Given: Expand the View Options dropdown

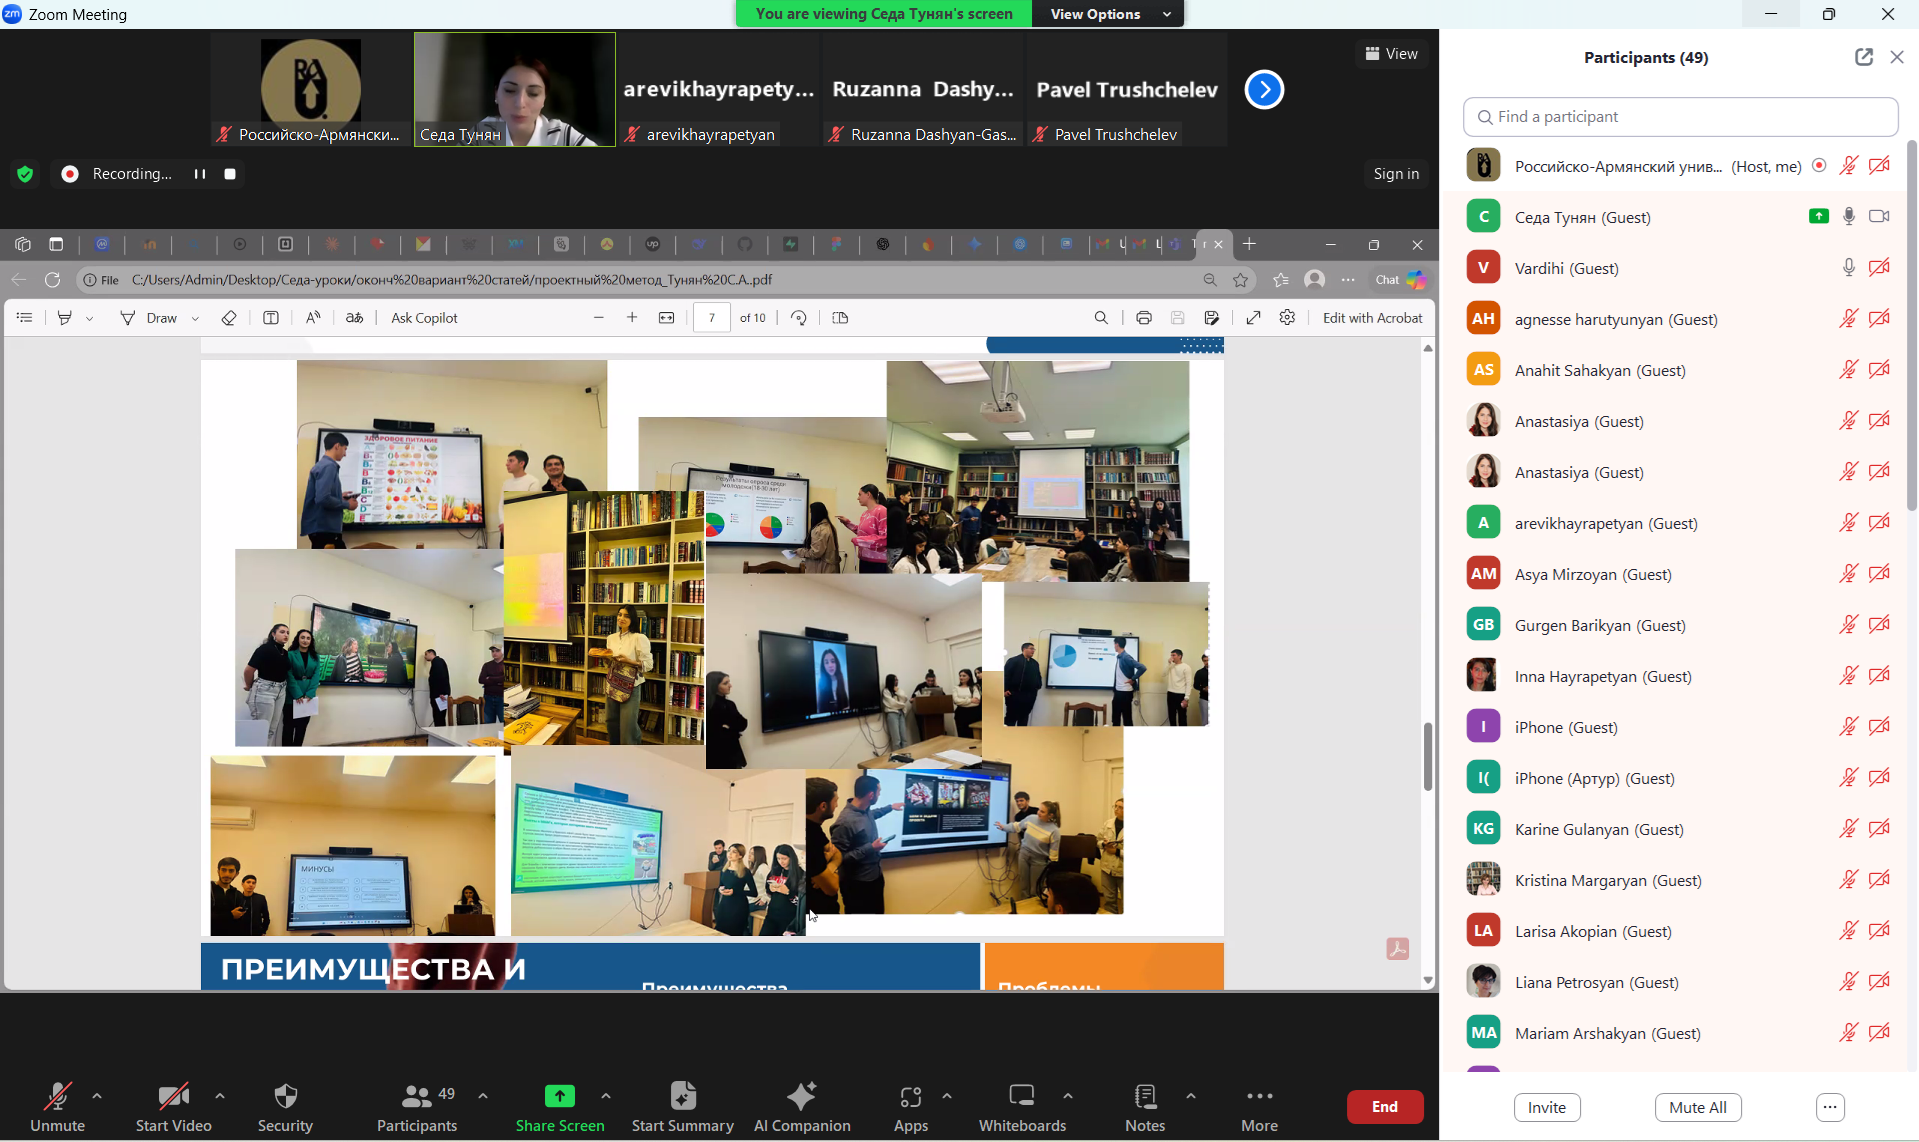Looking at the screenshot, I should (x=1109, y=14).
